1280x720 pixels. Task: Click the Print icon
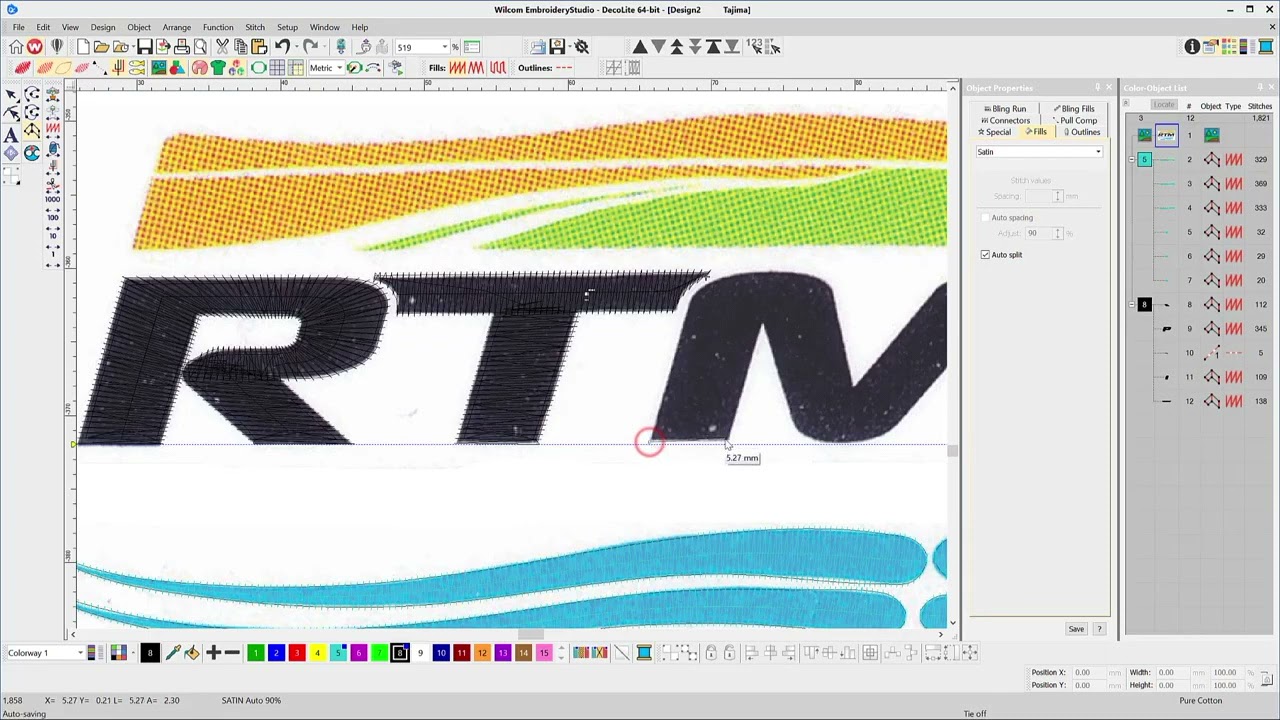(182, 47)
